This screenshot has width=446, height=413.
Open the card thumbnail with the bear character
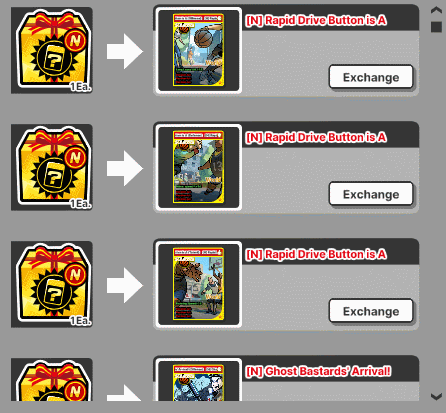[199, 284]
